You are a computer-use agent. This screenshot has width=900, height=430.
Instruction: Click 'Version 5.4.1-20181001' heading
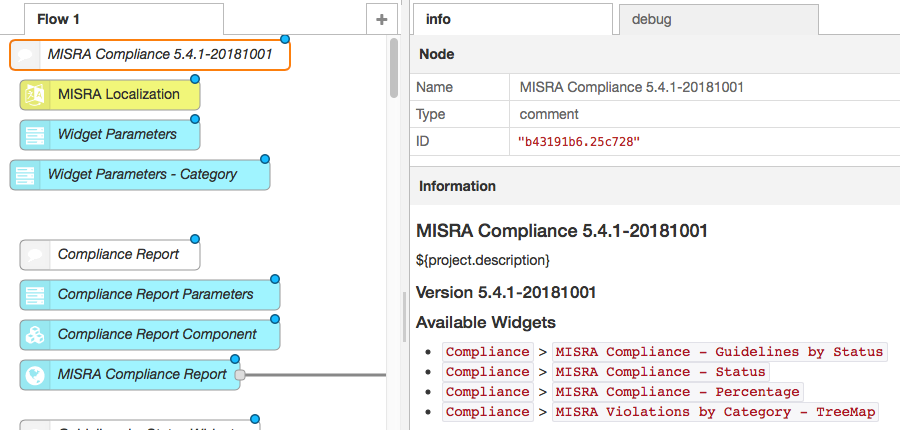506,292
